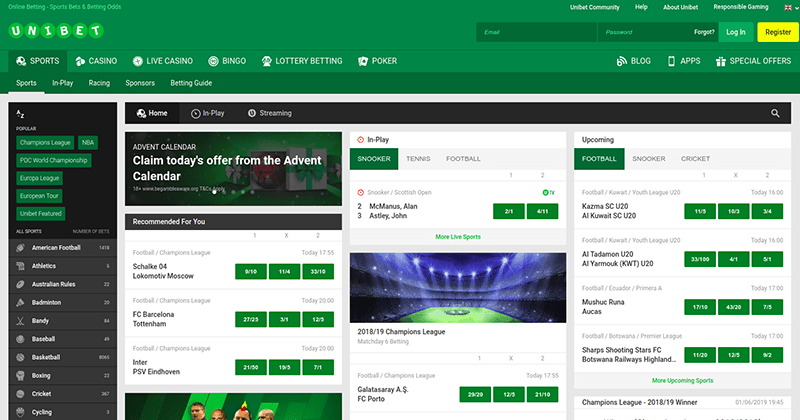Click the More Live Sports link
Image resolution: width=800 pixels, height=420 pixels.
pyautogui.click(x=457, y=237)
